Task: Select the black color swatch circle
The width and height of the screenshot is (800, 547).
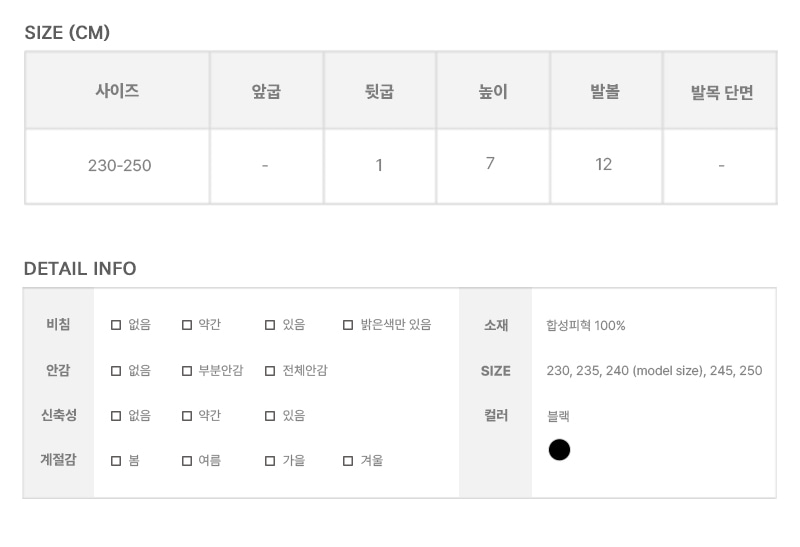Action: [x=559, y=450]
